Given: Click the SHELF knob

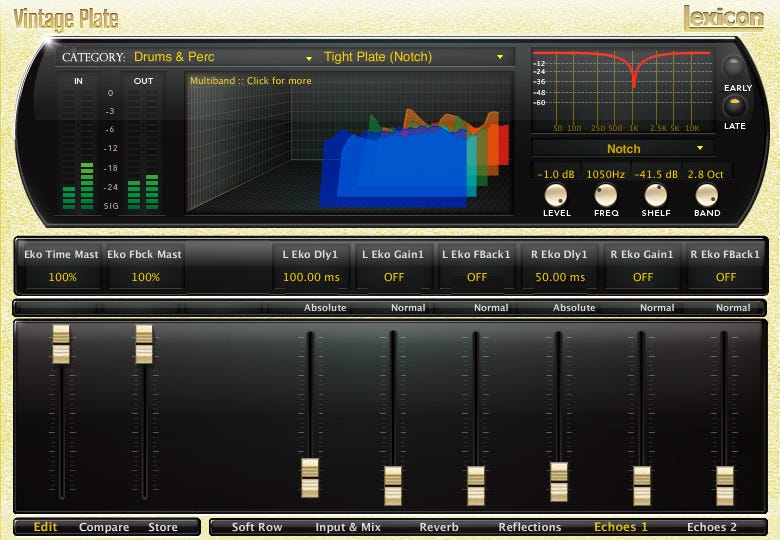Looking at the screenshot, I should coord(656,195).
